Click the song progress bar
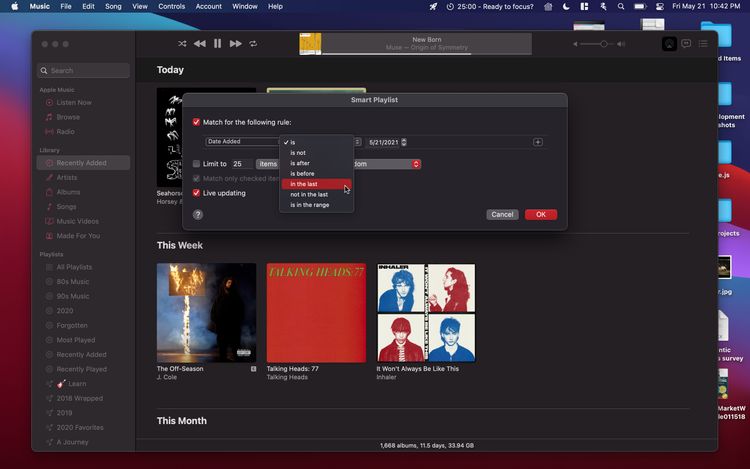 click(427, 54)
